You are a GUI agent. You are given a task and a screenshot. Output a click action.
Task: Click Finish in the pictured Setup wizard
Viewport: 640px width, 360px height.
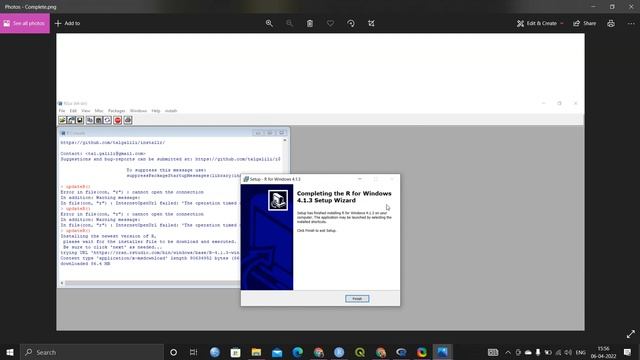[x=357, y=298]
